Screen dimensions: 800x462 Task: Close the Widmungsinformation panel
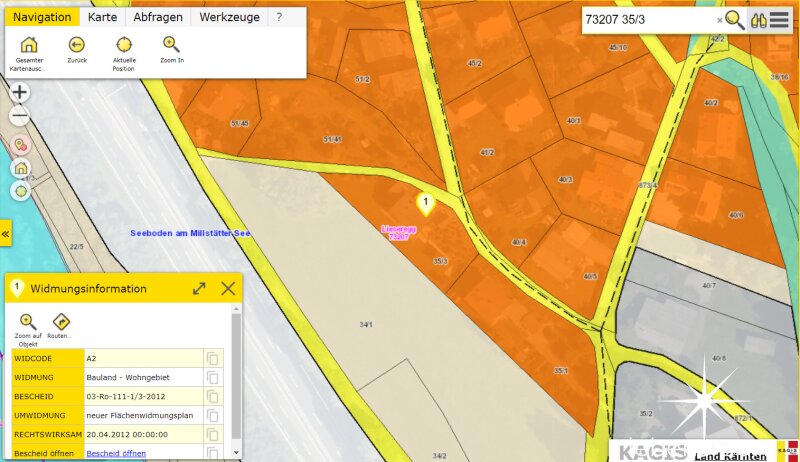[x=228, y=289]
